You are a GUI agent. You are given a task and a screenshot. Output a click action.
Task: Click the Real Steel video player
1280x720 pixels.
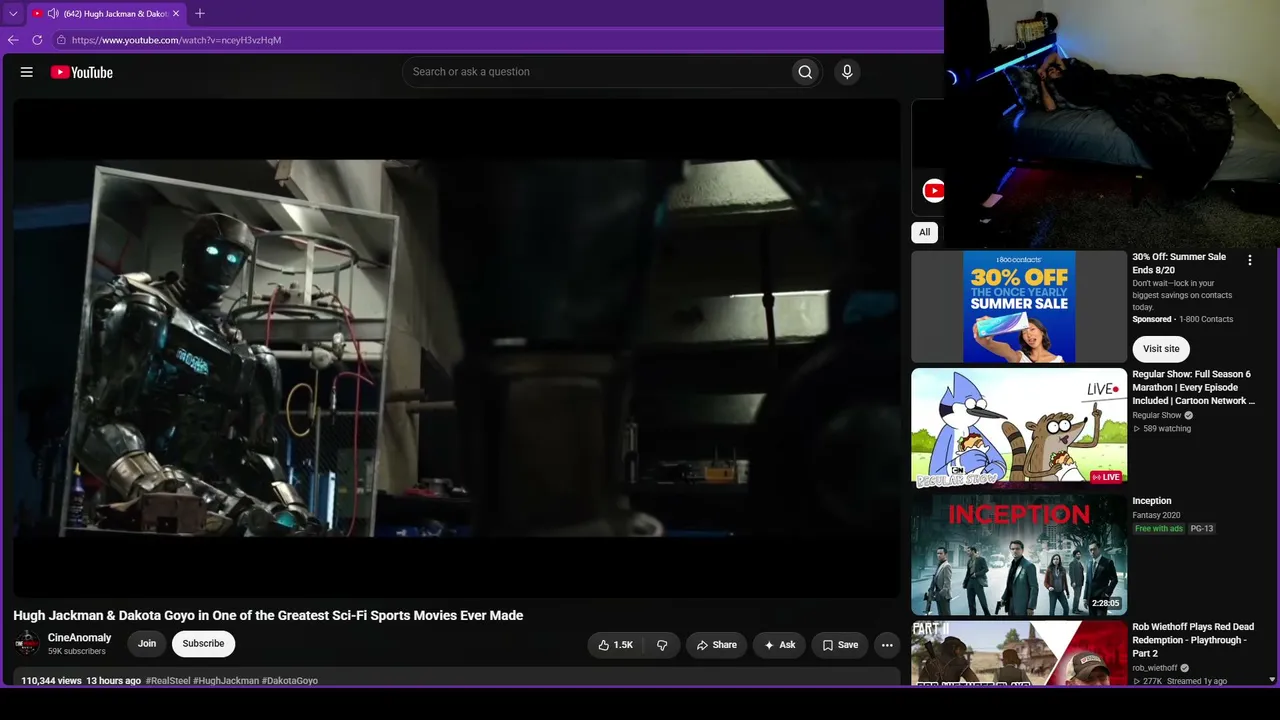pyautogui.click(x=457, y=348)
